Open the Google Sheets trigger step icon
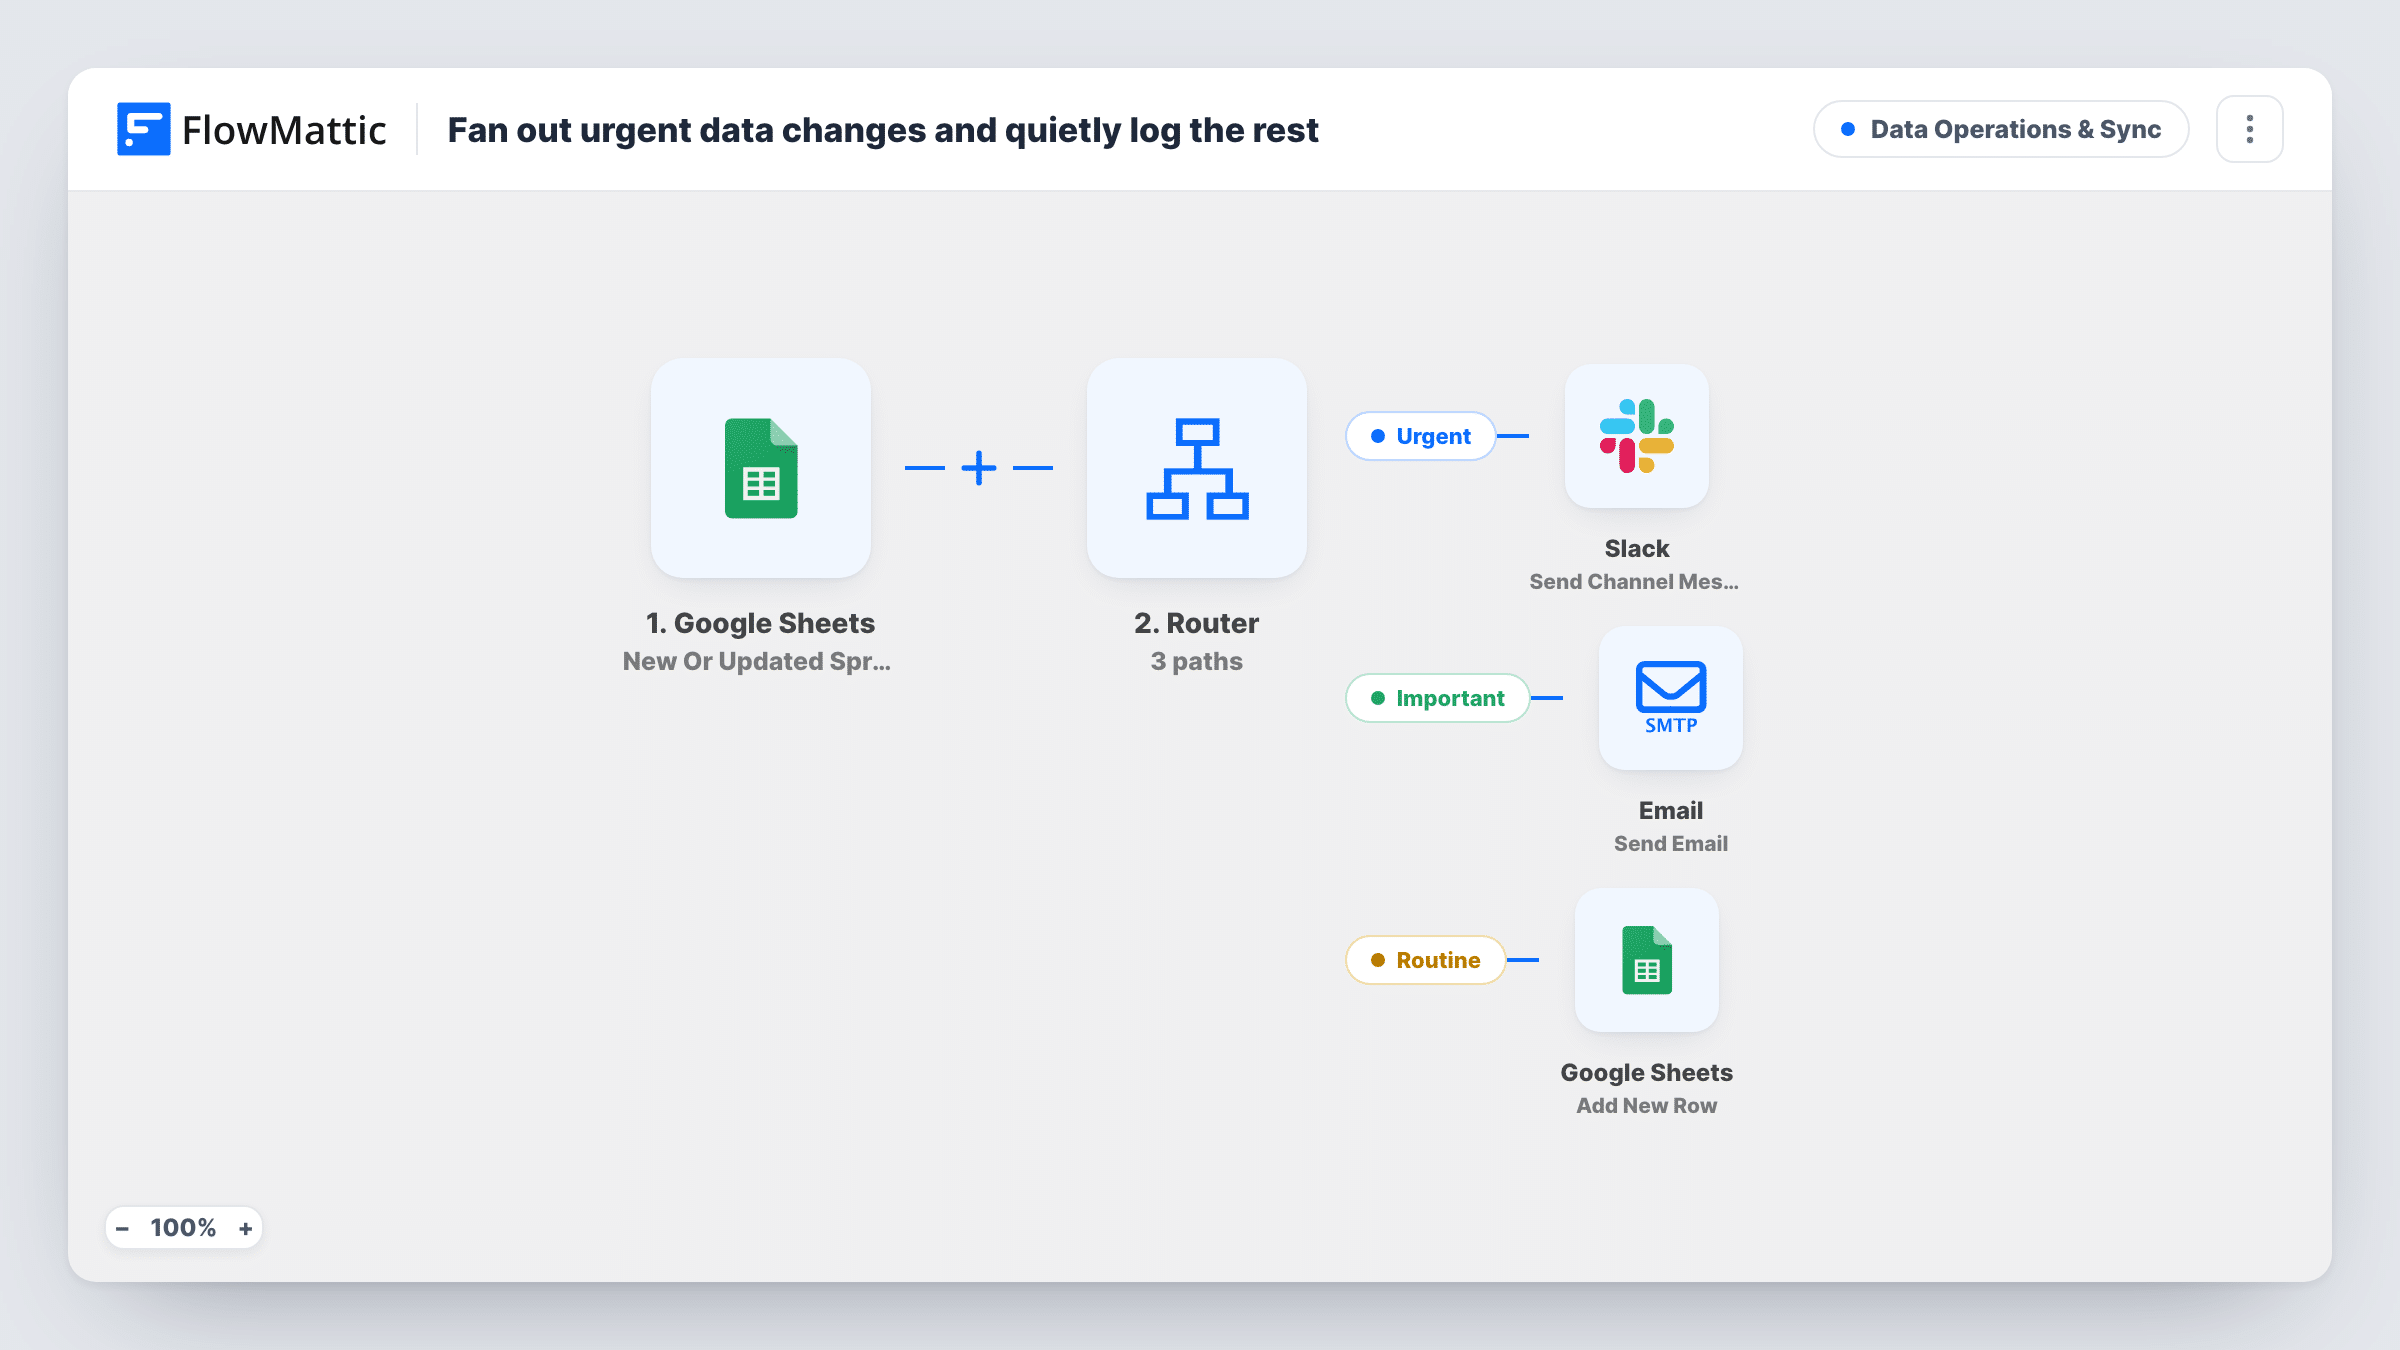 761,468
